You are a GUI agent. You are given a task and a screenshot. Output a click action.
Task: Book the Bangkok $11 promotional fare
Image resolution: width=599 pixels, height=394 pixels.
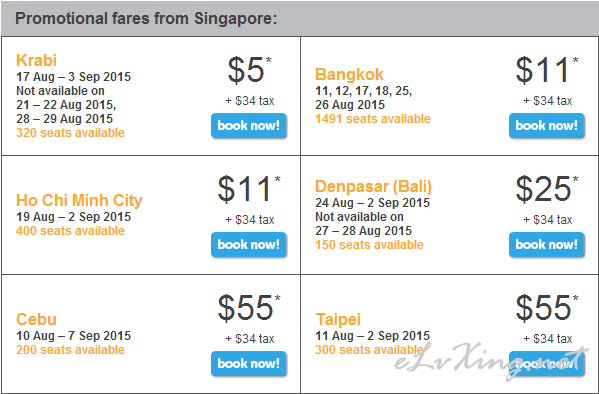(x=547, y=126)
